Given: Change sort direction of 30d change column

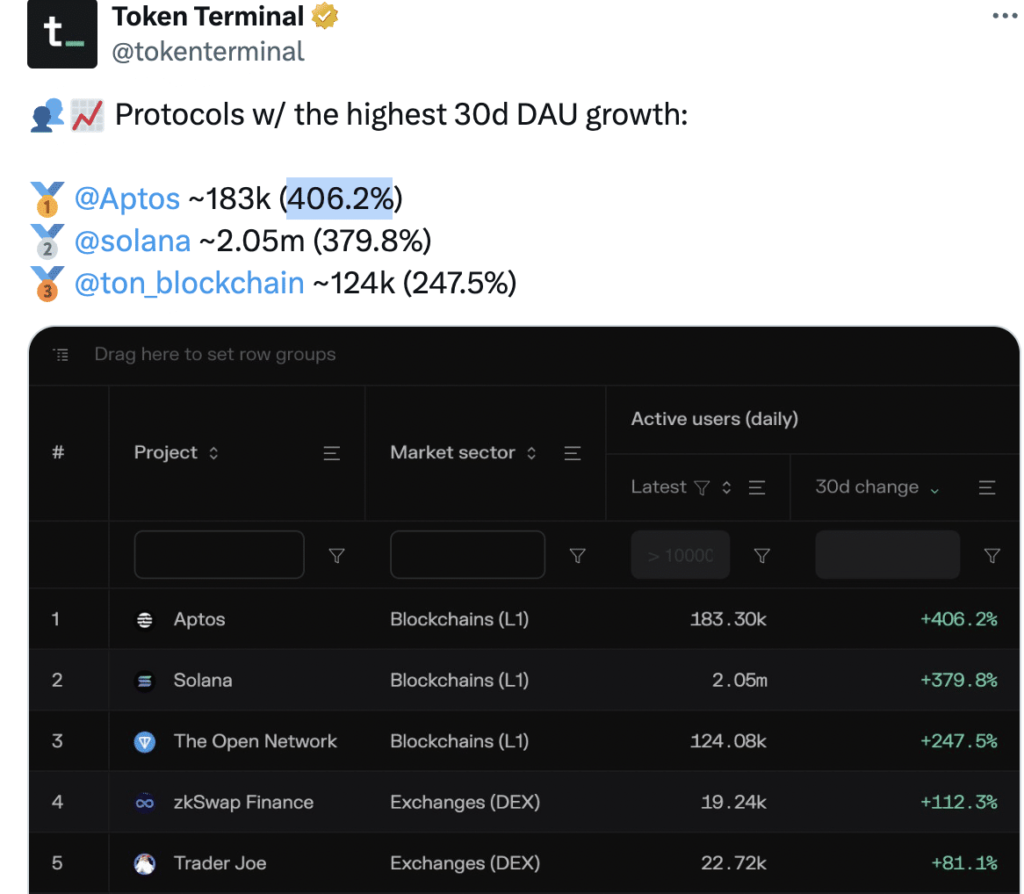Looking at the screenshot, I should tap(935, 489).
